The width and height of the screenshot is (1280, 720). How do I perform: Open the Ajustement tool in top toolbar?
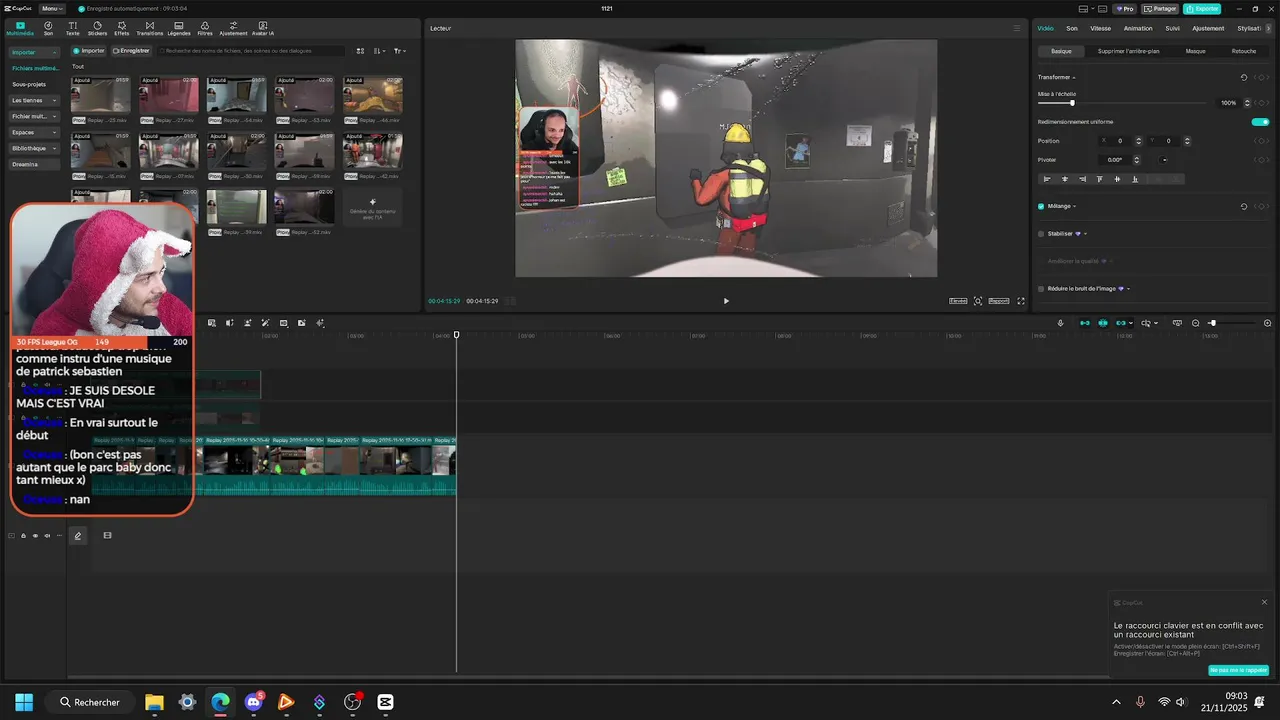pyautogui.click(x=233, y=28)
